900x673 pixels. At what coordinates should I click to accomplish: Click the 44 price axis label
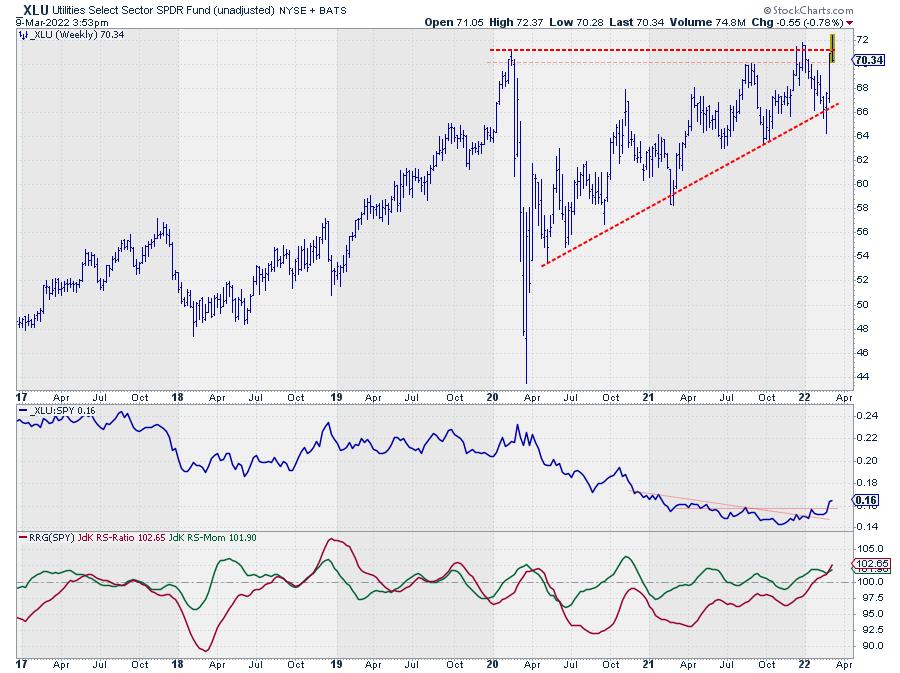(862, 377)
